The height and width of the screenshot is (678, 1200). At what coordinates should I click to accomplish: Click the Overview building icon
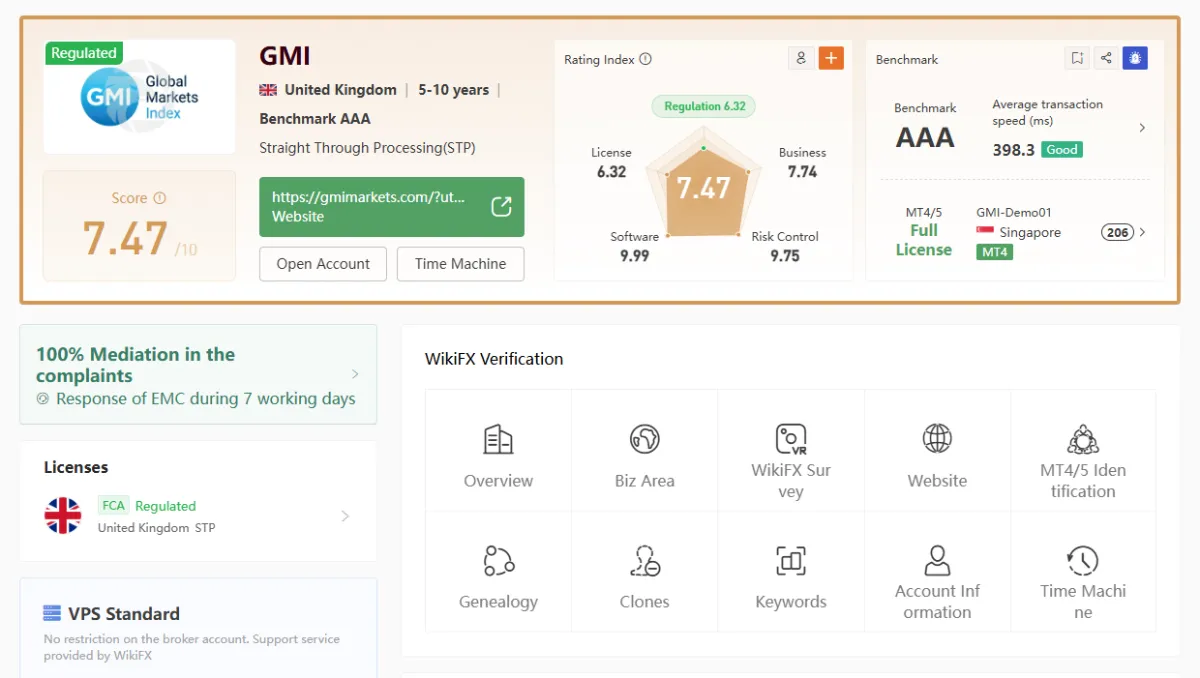(498, 439)
